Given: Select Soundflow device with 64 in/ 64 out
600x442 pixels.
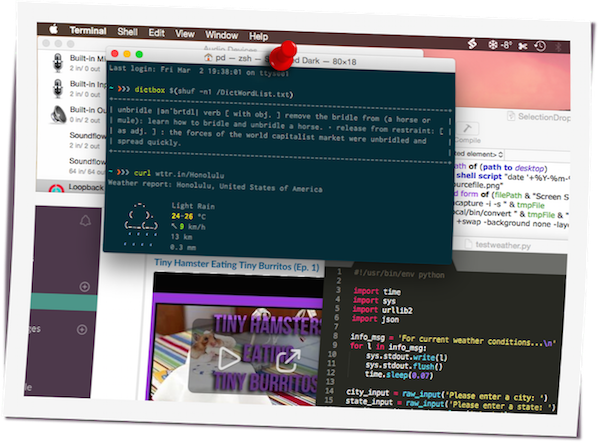Looking at the screenshot, I should point(71,166).
